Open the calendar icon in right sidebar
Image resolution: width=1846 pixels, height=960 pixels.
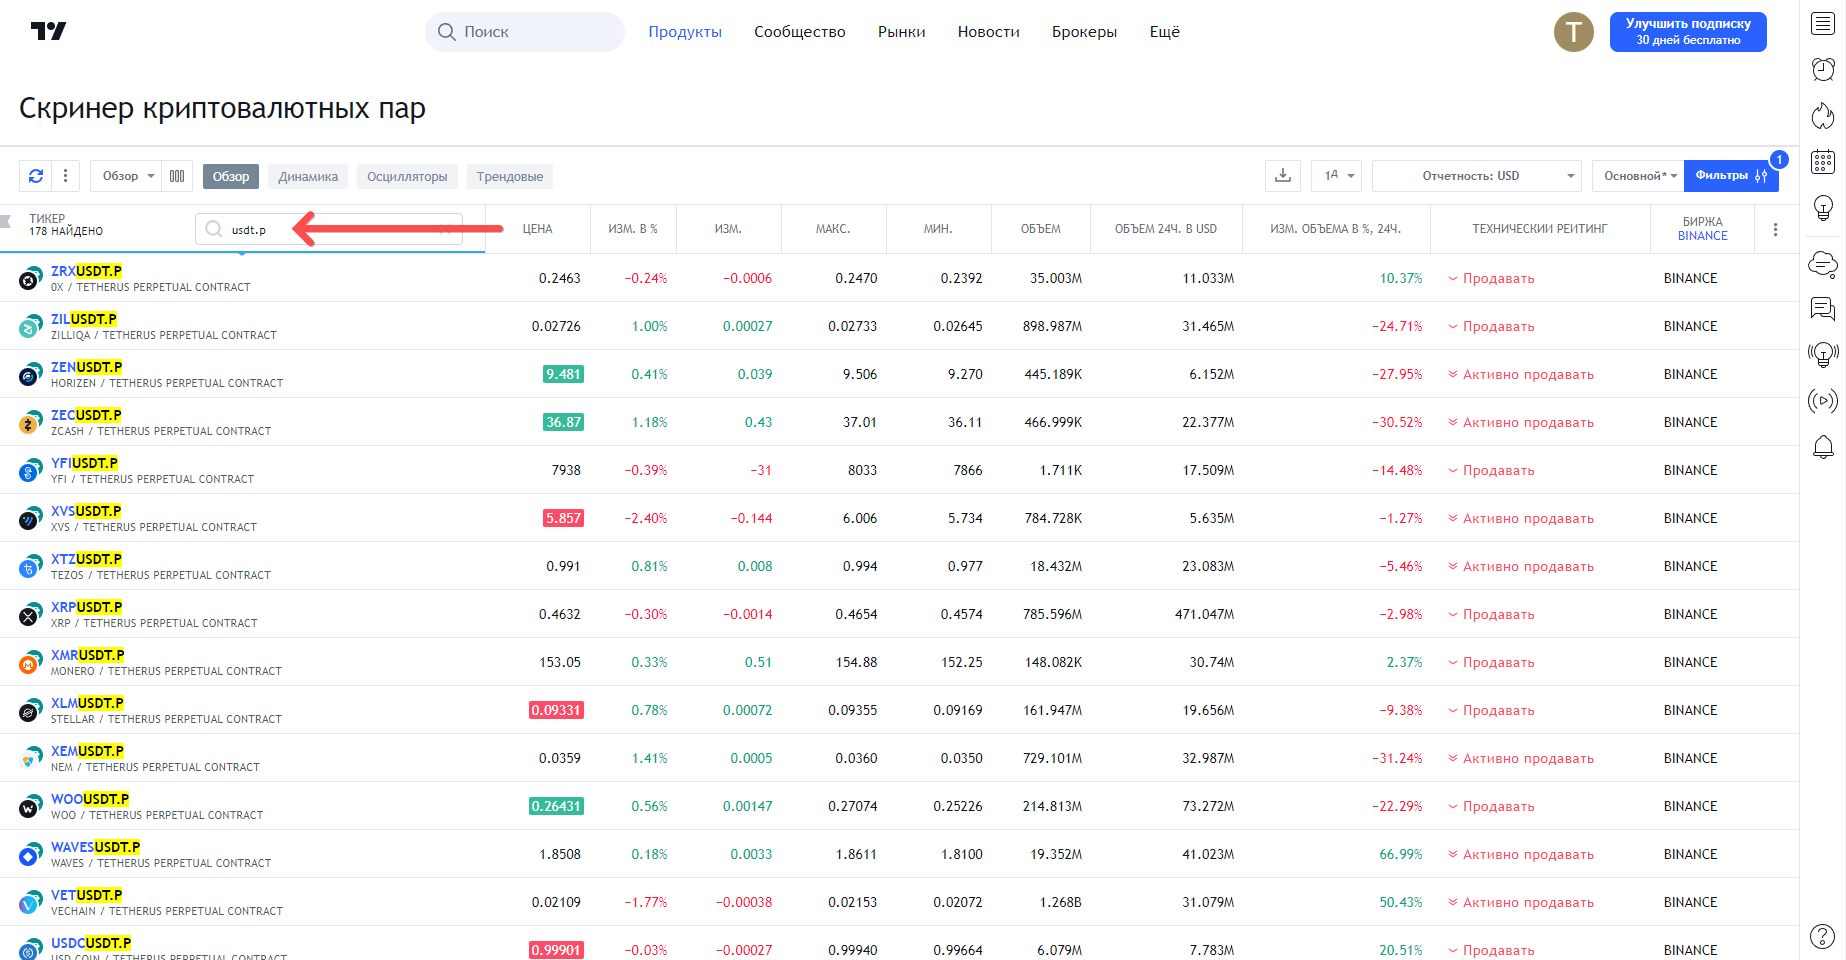pyautogui.click(x=1823, y=162)
